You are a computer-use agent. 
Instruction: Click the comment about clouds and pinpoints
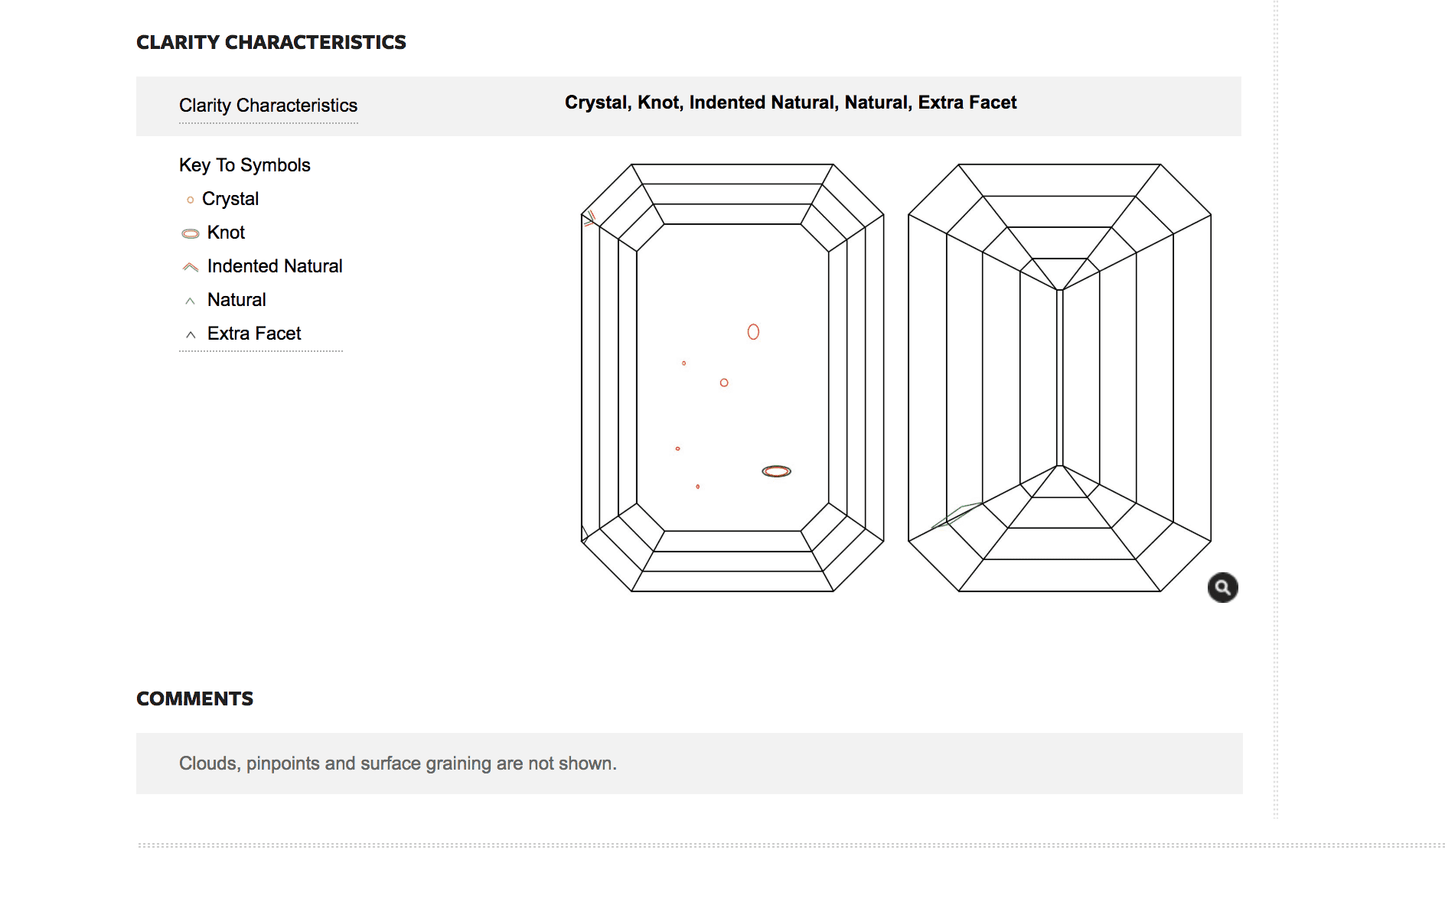(x=398, y=764)
